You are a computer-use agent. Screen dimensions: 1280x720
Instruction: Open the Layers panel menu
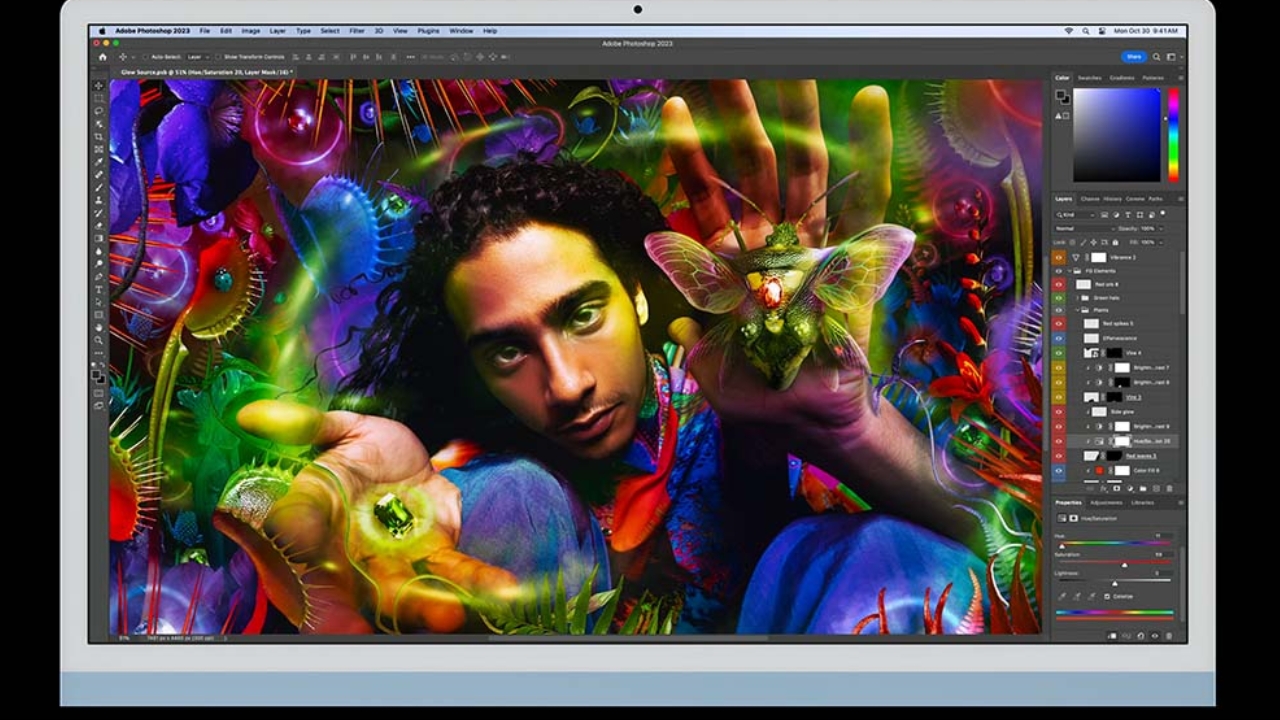tap(1180, 199)
